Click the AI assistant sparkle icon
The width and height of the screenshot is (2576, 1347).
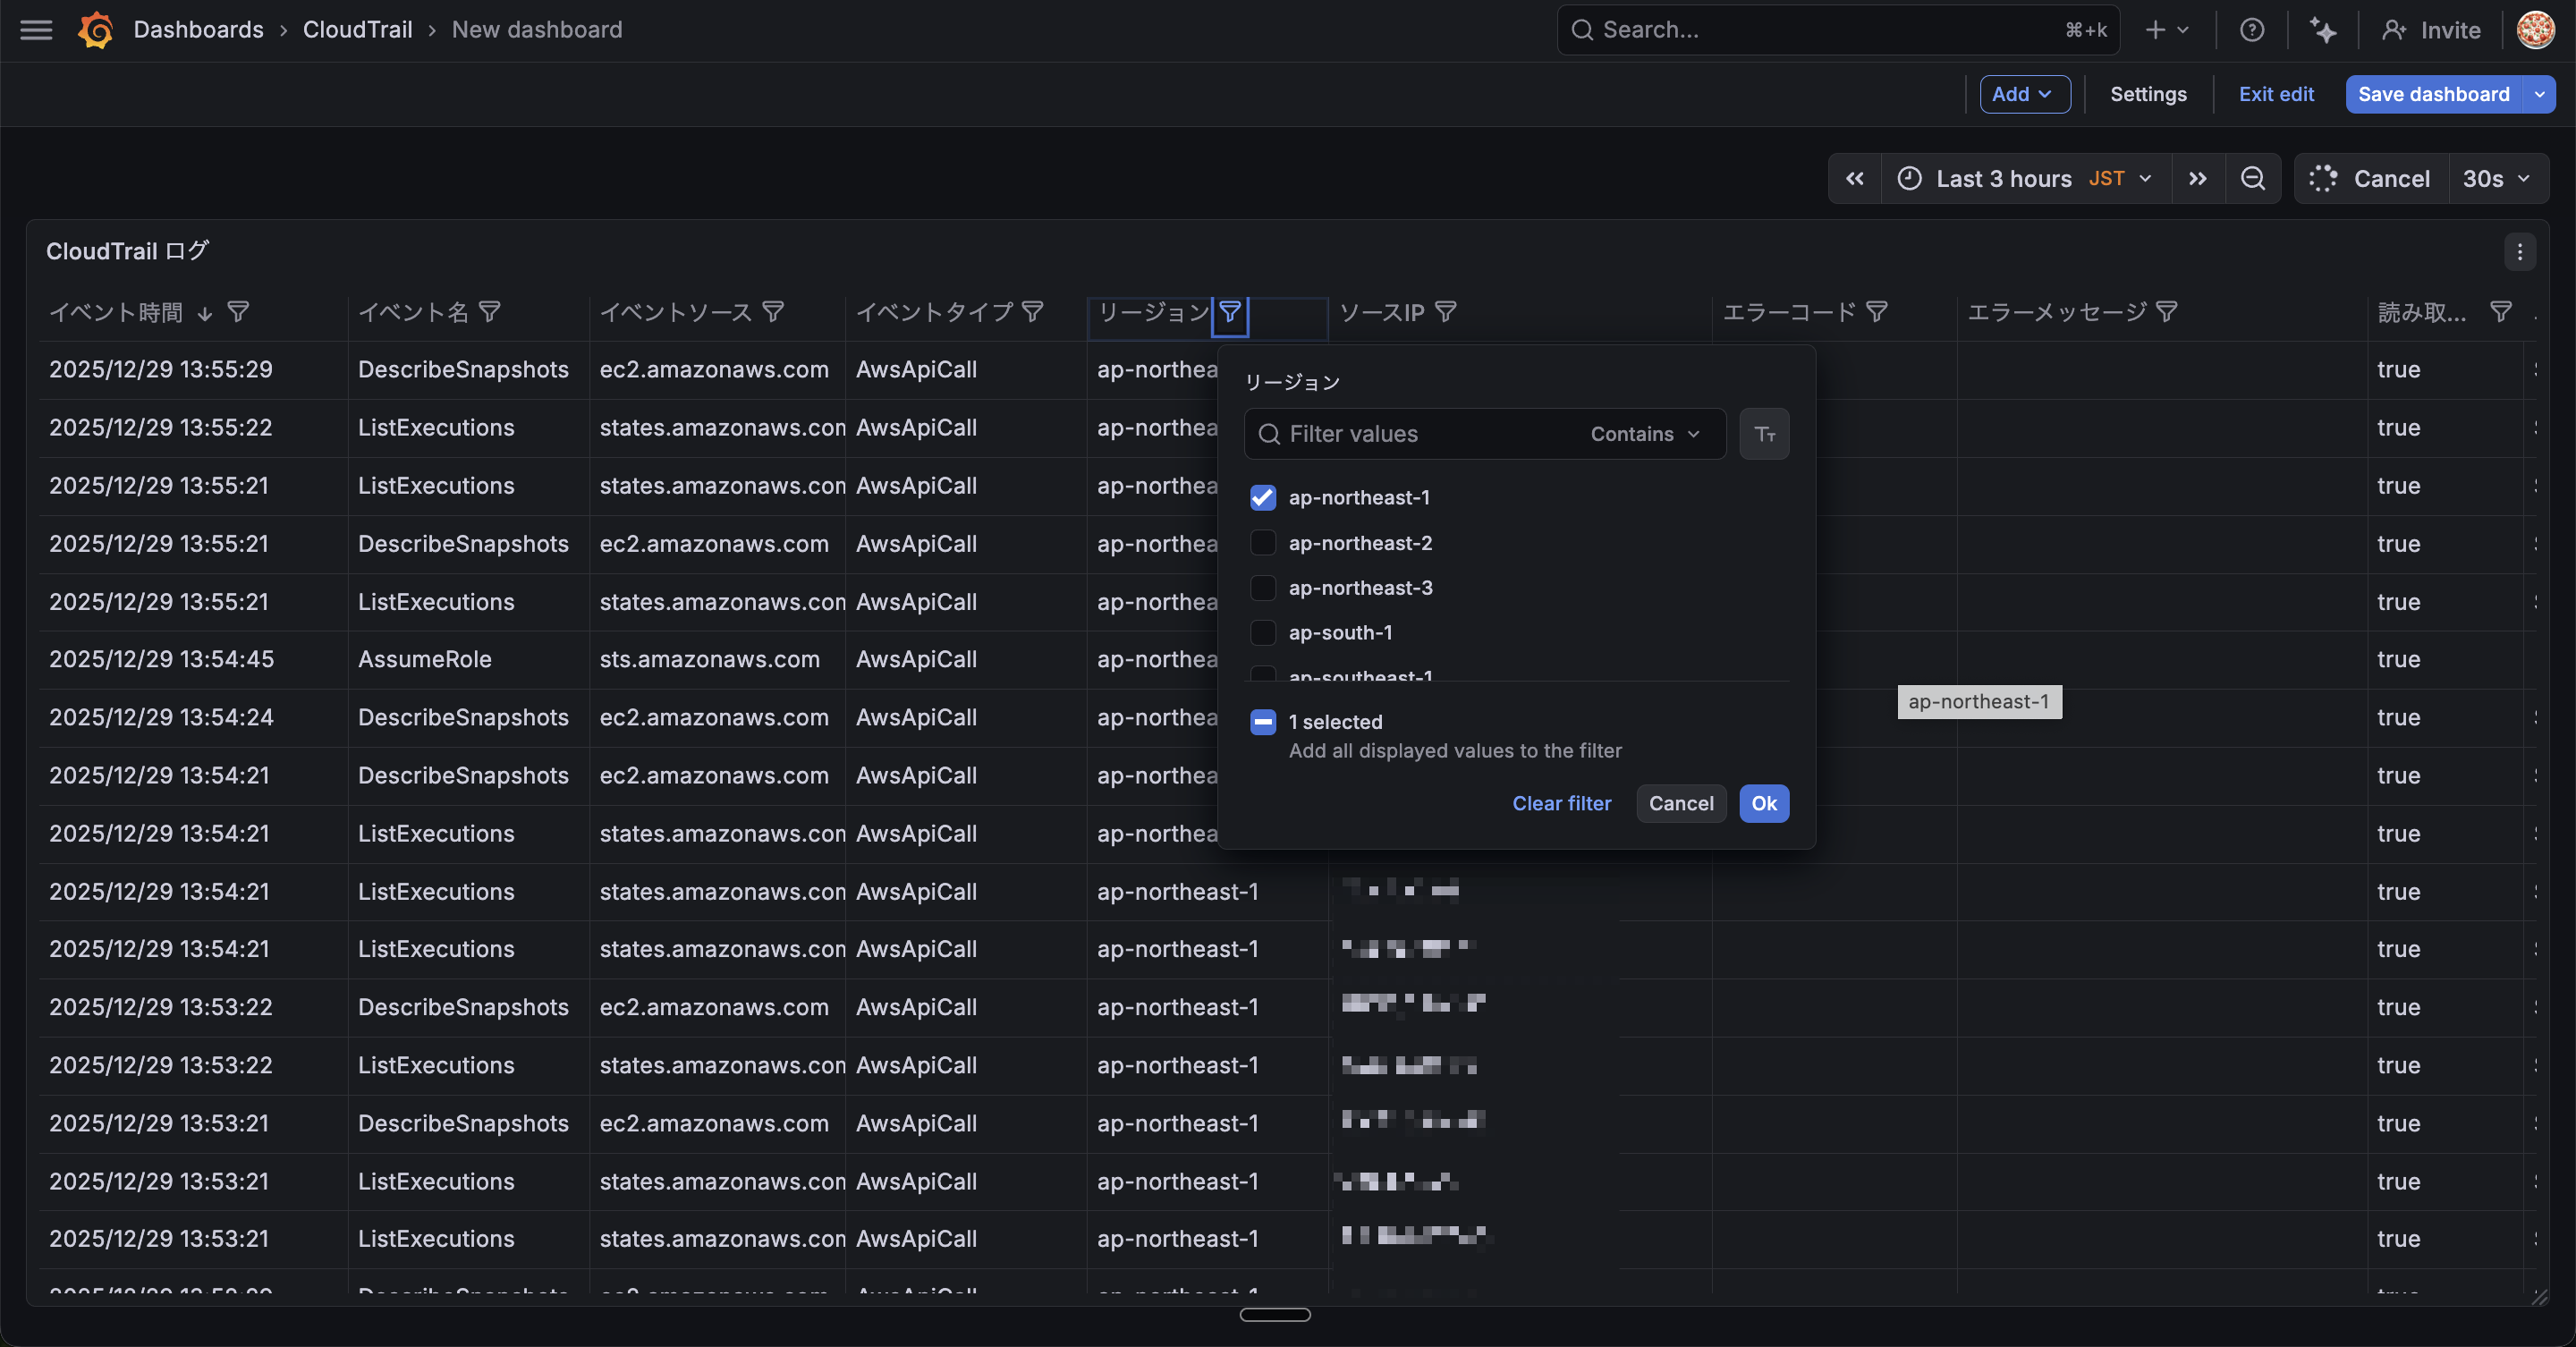click(x=2322, y=30)
